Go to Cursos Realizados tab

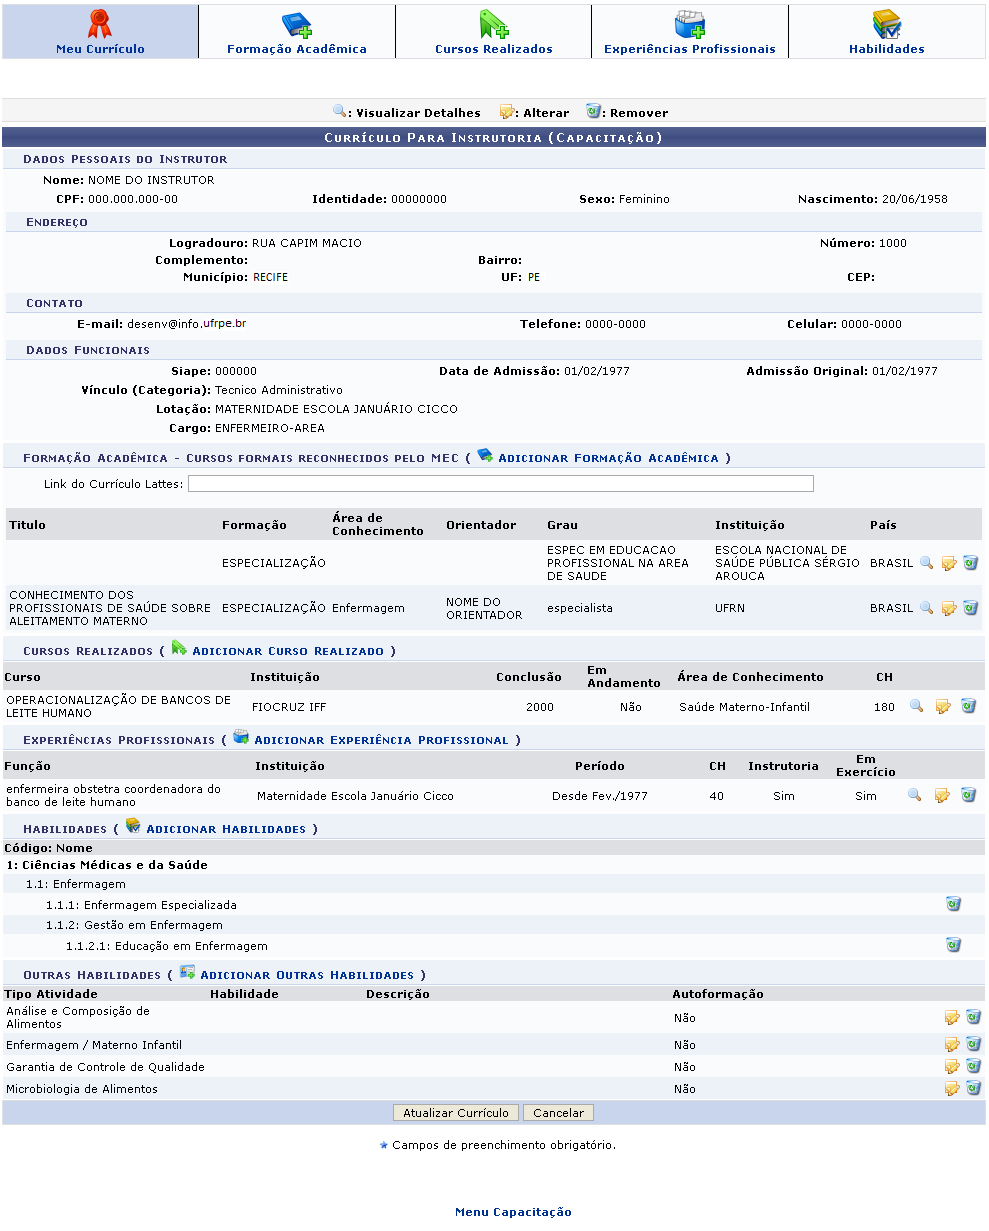pyautogui.click(x=493, y=32)
